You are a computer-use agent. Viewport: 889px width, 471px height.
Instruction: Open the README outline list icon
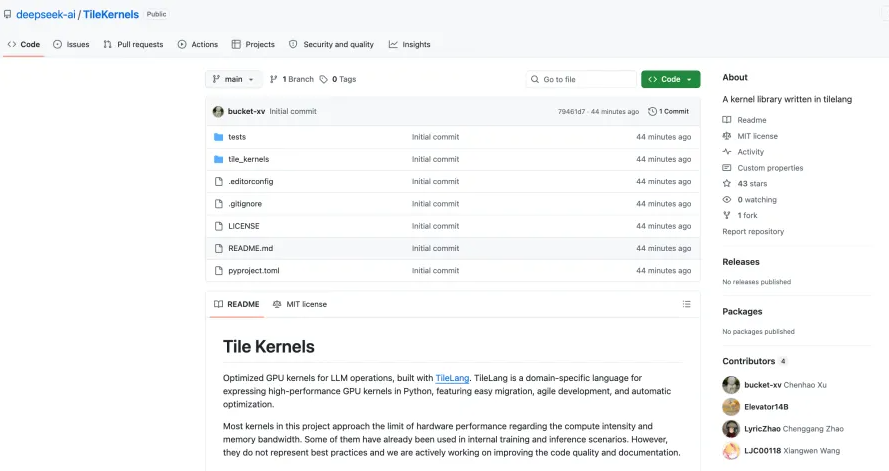point(687,304)
